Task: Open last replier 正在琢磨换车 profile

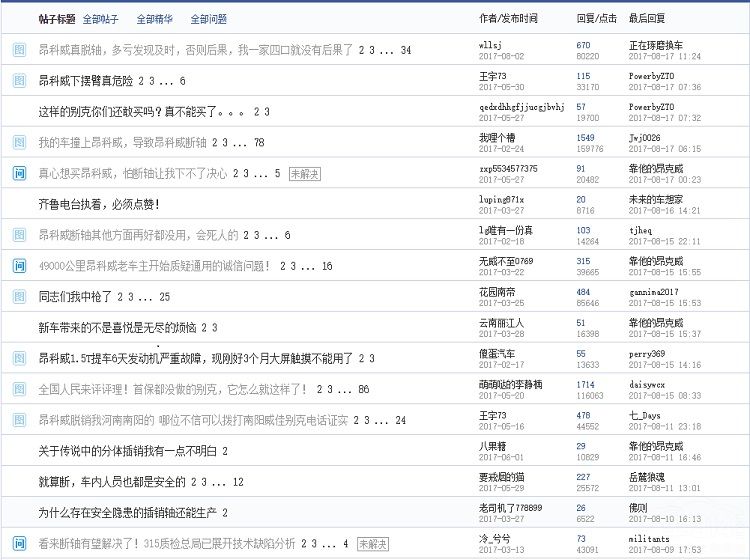Action: 656,45
